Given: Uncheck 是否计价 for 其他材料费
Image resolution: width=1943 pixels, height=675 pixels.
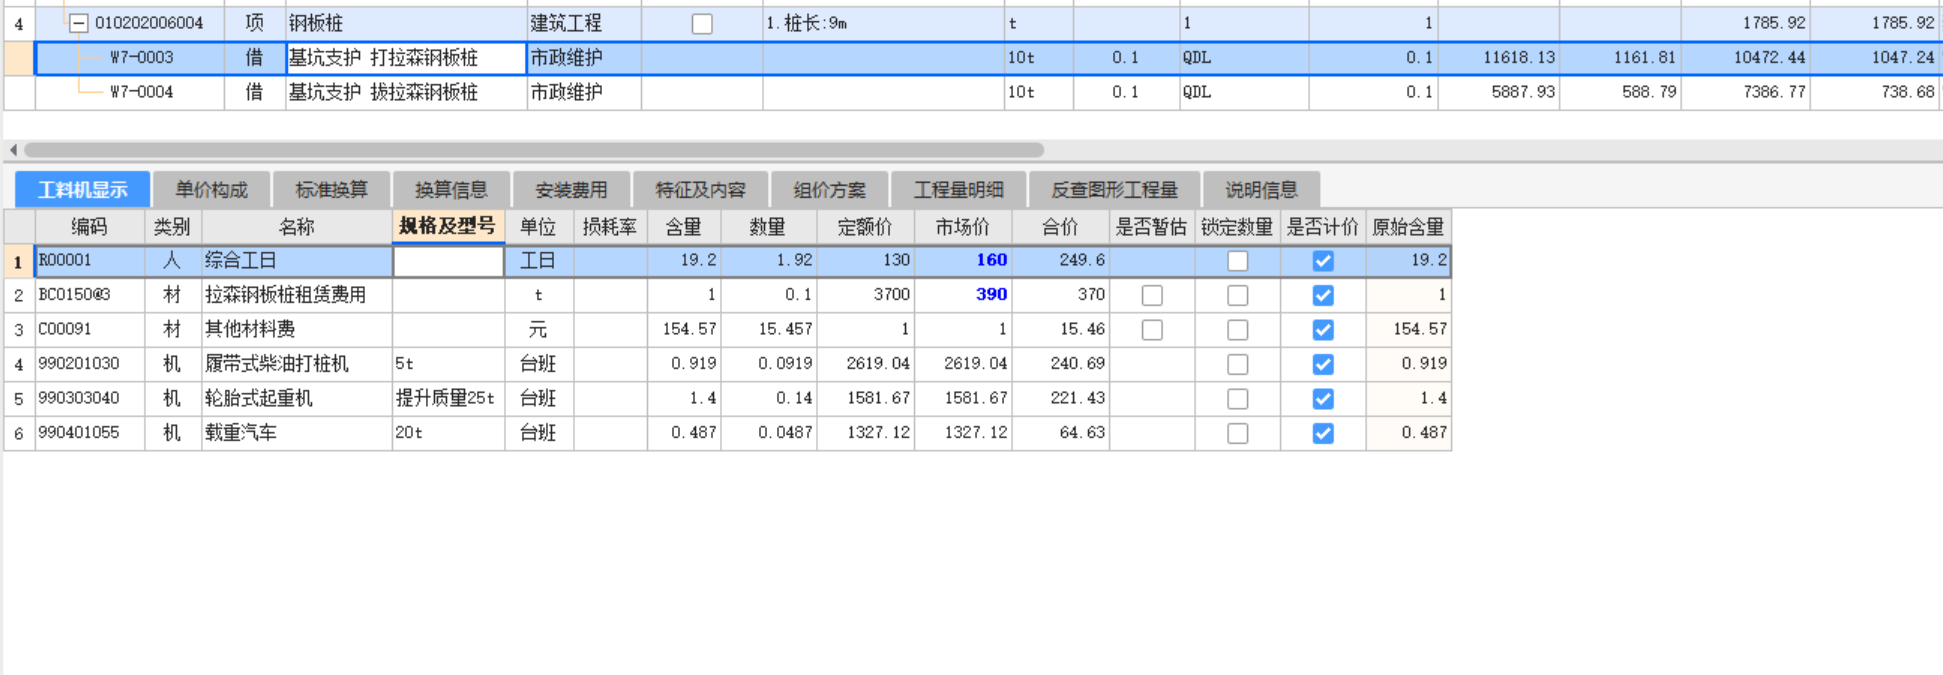Looking at the screenshot, I should coord(1322,330).
